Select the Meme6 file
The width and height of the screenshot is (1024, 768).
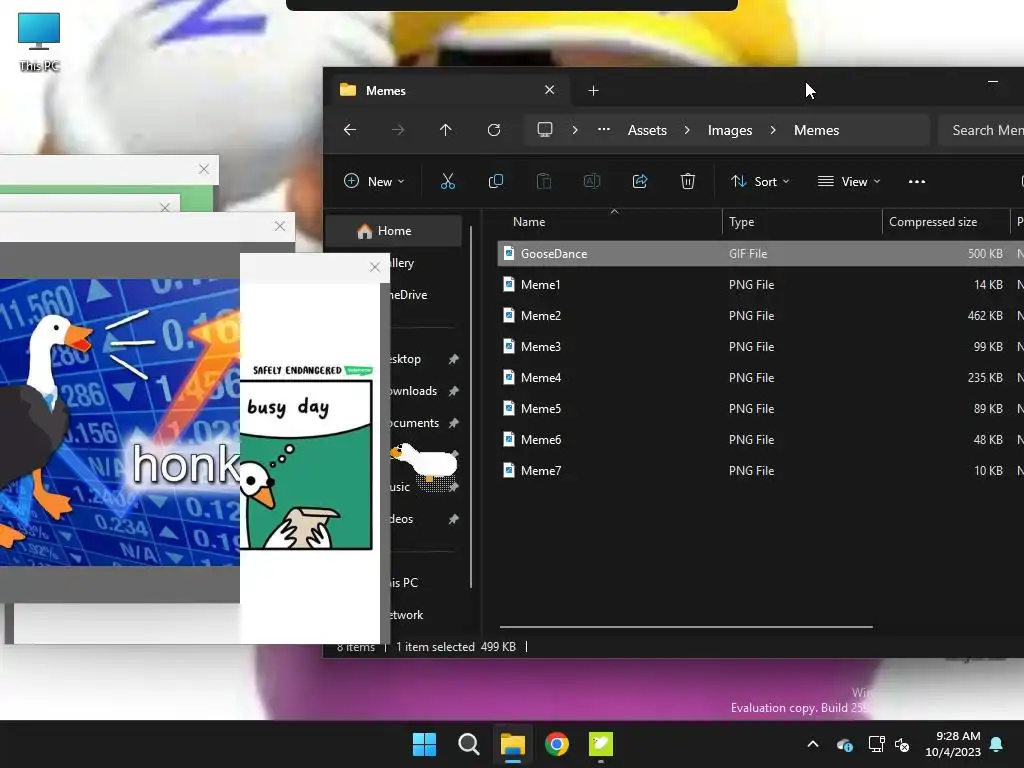pos(760,440)
